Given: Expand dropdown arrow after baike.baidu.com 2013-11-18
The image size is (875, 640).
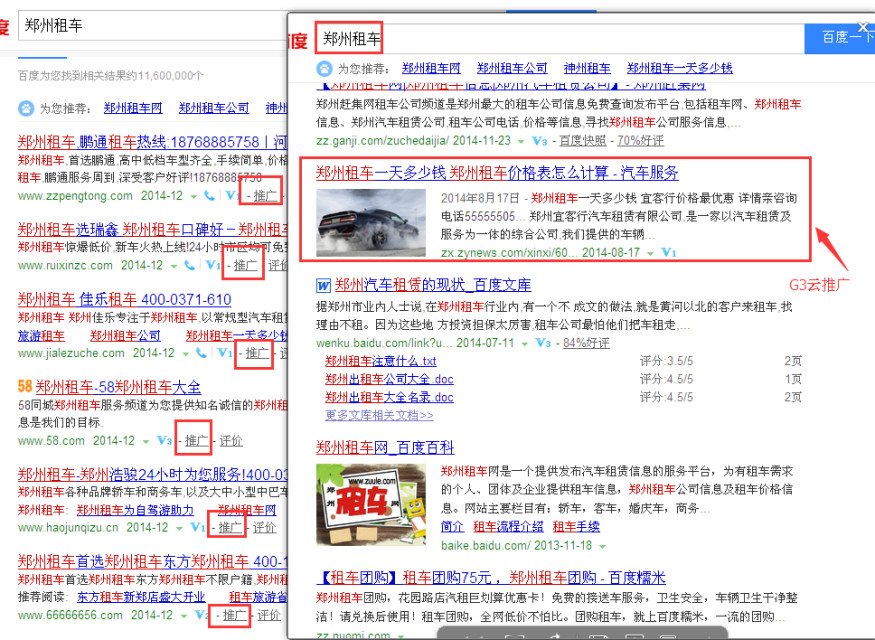Looking at the screenshot, I should coord(603,546).
